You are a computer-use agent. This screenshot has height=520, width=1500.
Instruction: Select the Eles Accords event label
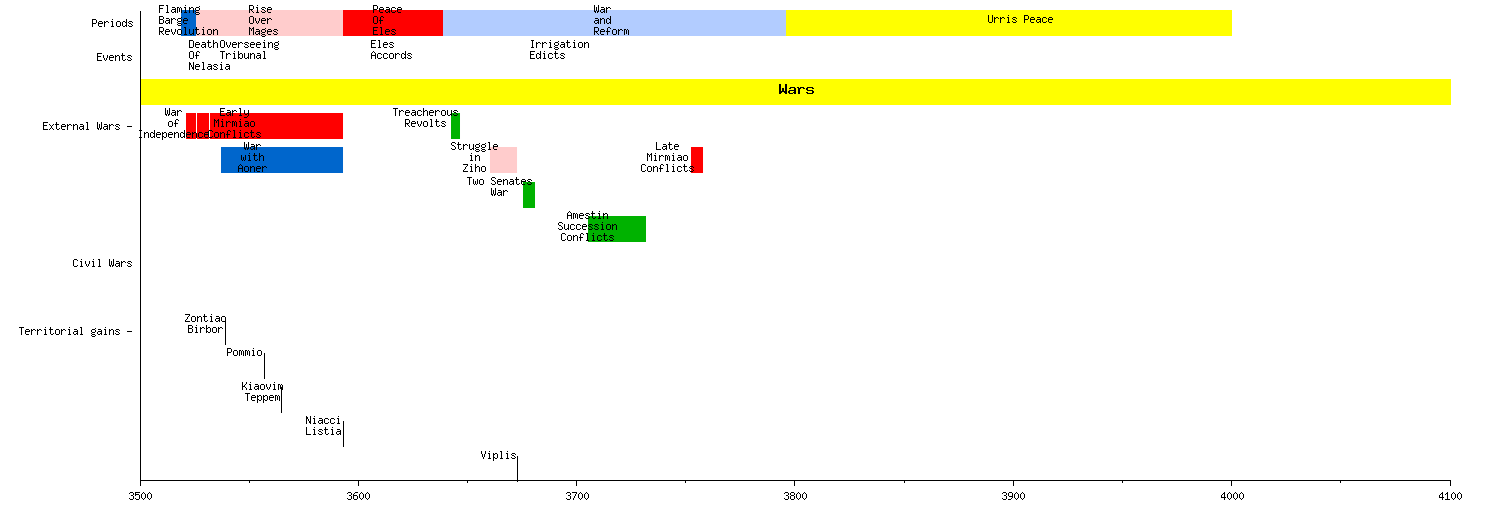[391, 50]
